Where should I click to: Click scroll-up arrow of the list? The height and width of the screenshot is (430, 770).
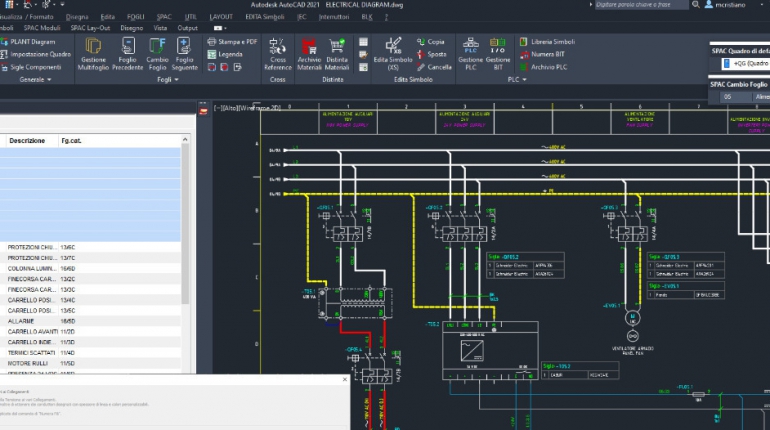pyautogui.click(x=185, y=140)
